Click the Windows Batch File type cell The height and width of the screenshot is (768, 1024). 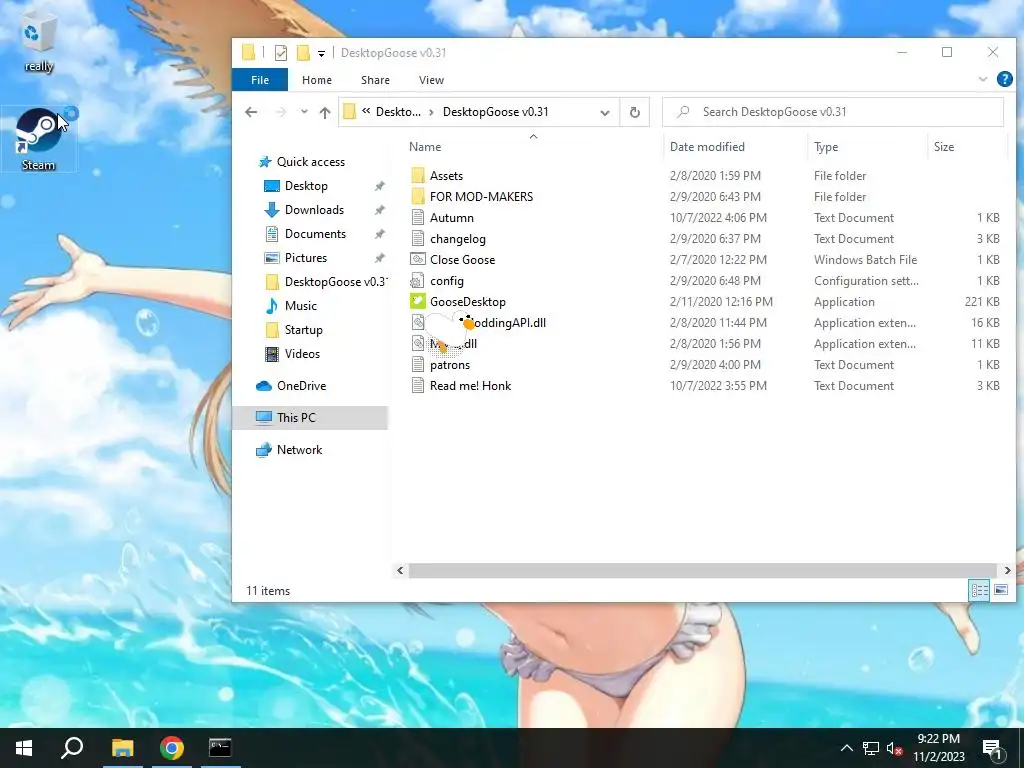click(x=865, y=260)
